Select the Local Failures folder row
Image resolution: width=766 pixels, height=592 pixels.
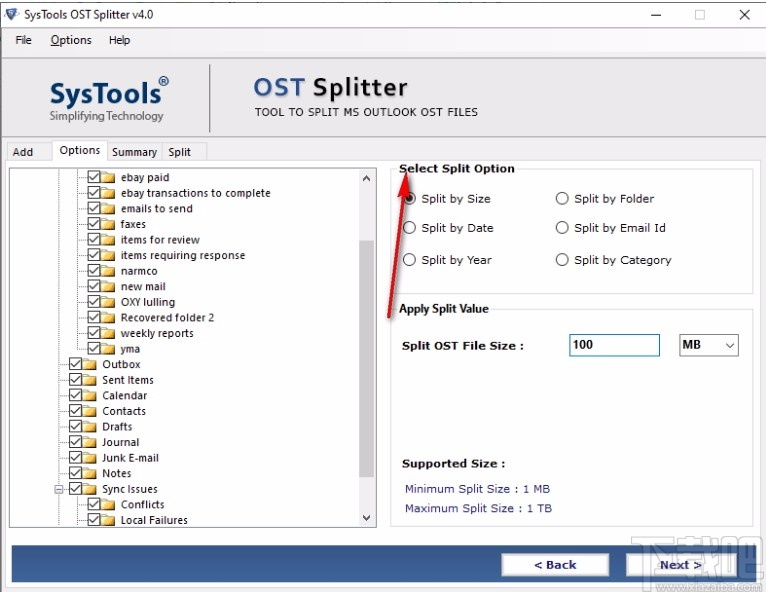(154, 520)
